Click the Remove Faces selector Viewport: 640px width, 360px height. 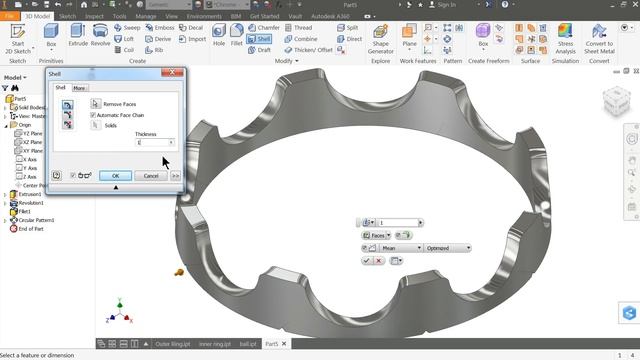click(x=96, y=104)
